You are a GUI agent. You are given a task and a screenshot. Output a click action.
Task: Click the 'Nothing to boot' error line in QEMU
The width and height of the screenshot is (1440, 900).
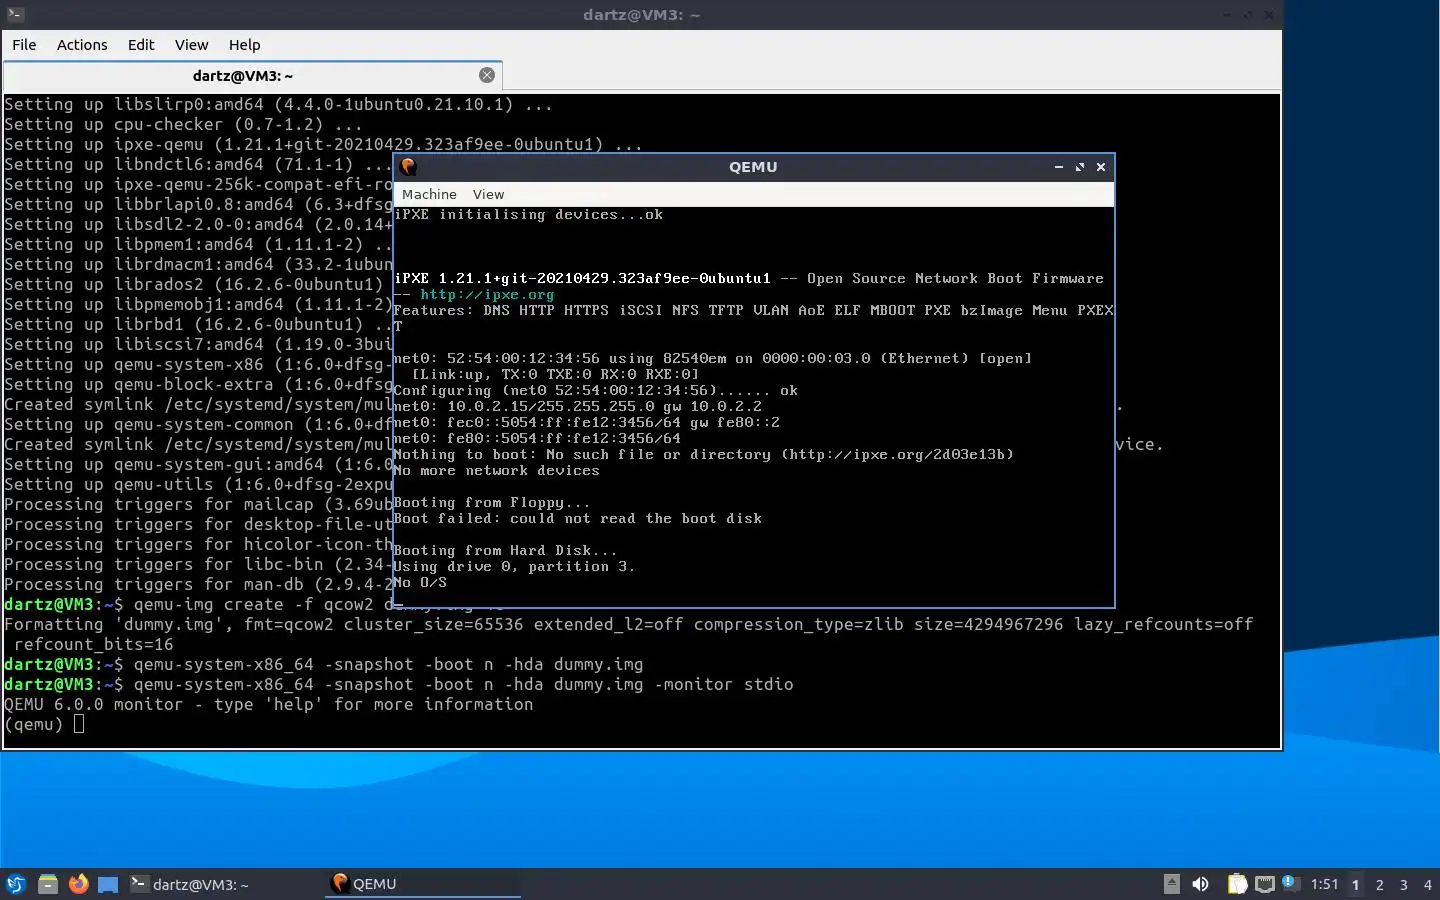704,454
